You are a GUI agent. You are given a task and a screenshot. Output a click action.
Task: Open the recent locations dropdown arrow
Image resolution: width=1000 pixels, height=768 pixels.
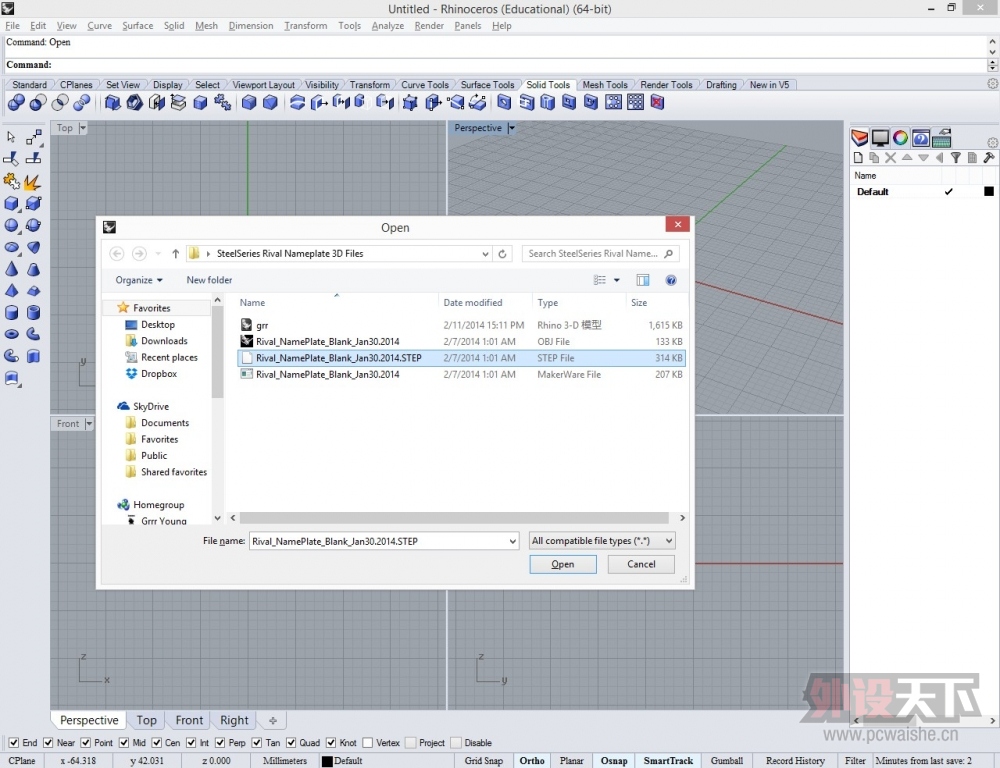(158, 254)
